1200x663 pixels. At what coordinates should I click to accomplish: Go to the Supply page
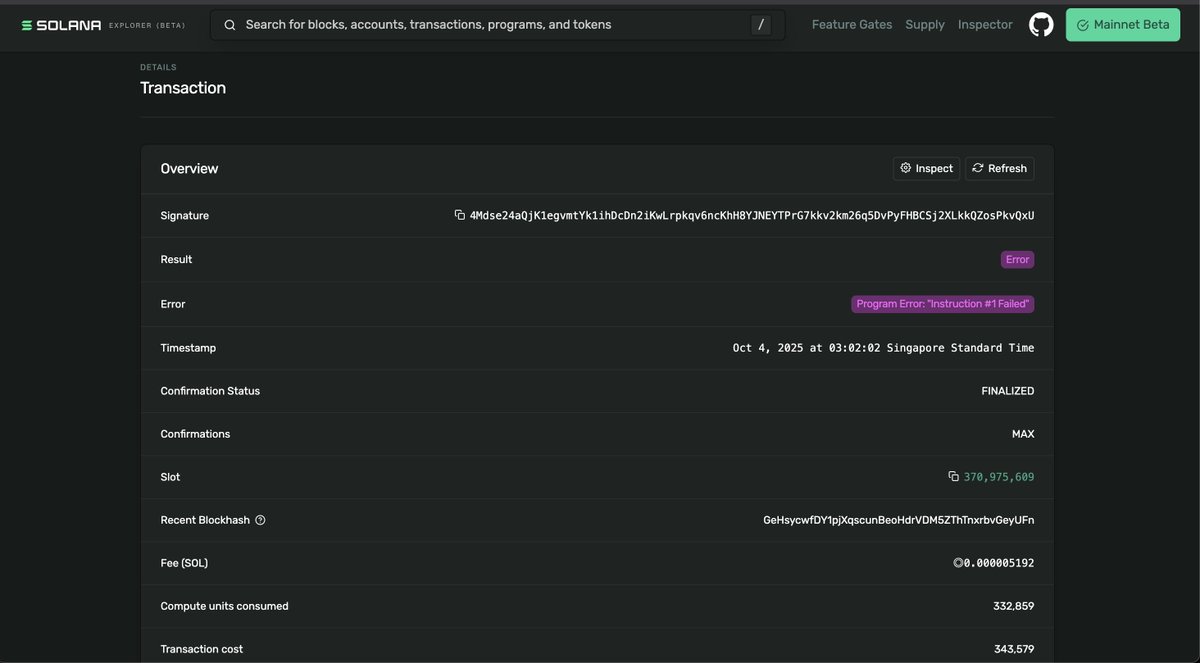(x=925, y=25)
